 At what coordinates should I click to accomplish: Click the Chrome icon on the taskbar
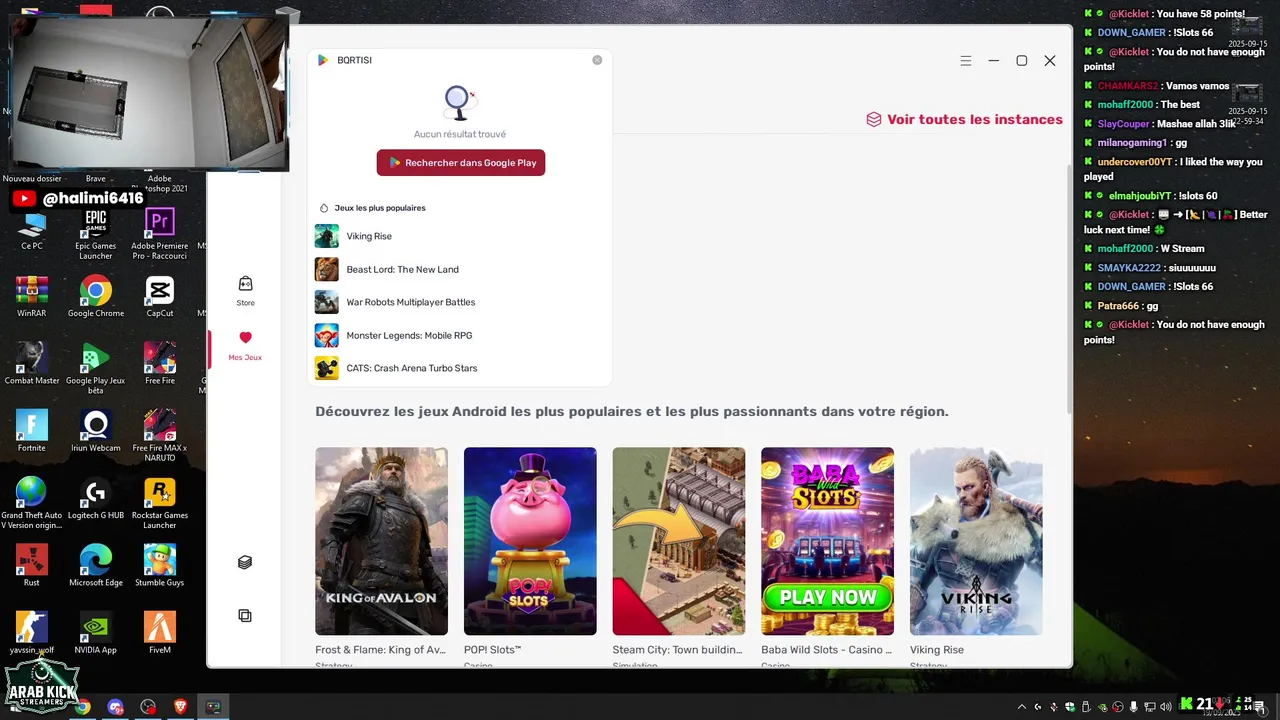pos(82,707)
